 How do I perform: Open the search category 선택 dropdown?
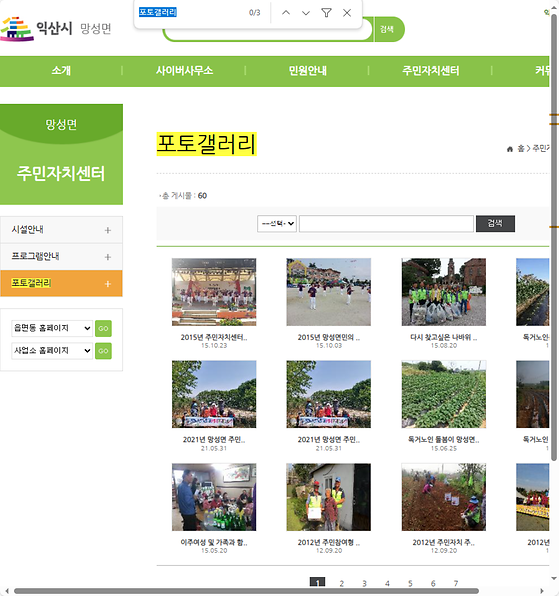tap(277, 224)
